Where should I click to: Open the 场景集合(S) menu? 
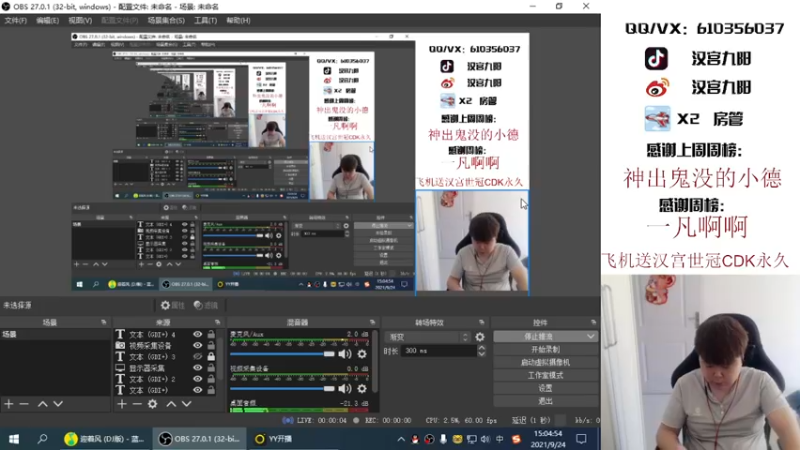coord(166,20)
